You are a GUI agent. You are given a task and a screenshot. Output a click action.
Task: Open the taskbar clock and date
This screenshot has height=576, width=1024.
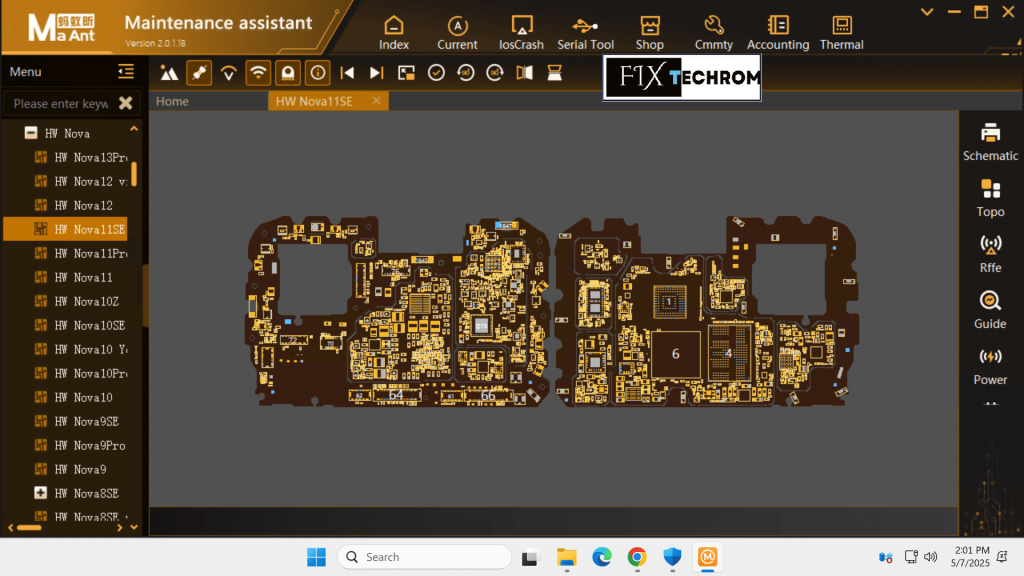(x=970, y=556)
